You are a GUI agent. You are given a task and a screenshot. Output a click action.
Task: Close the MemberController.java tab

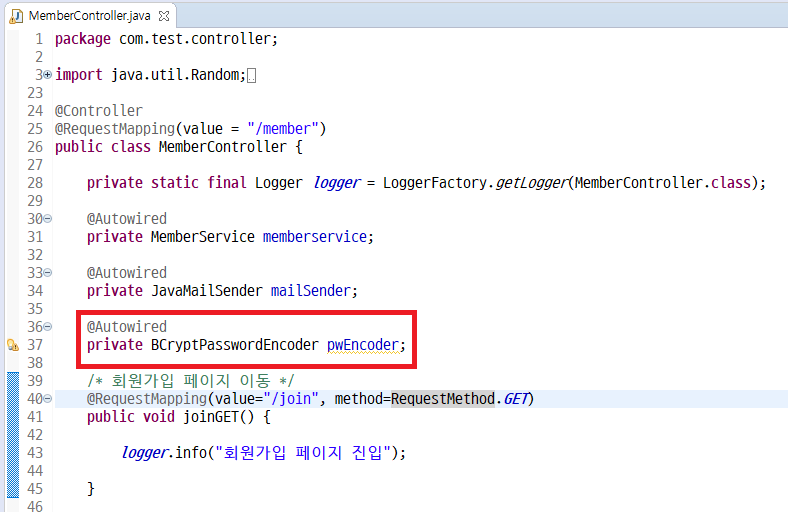click(x=164, y=16)
